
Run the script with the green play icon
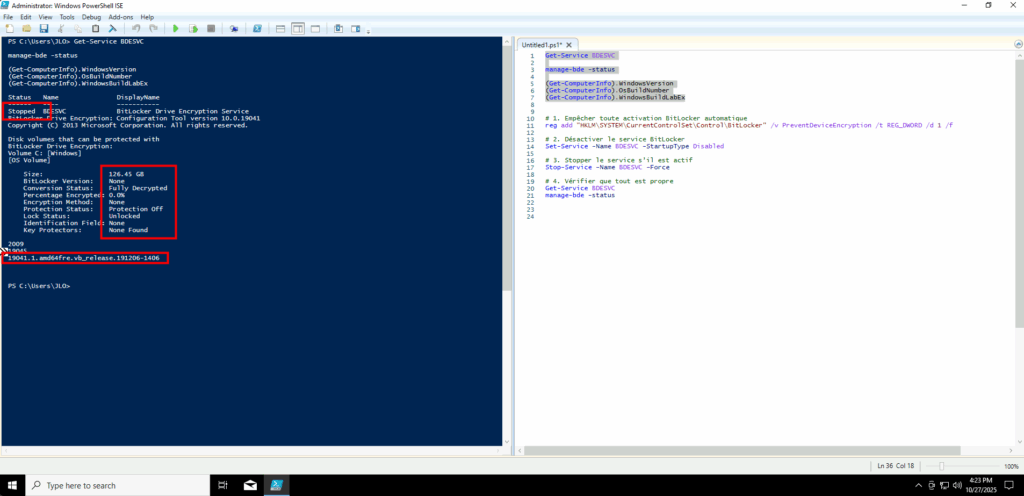click(176, 28)
